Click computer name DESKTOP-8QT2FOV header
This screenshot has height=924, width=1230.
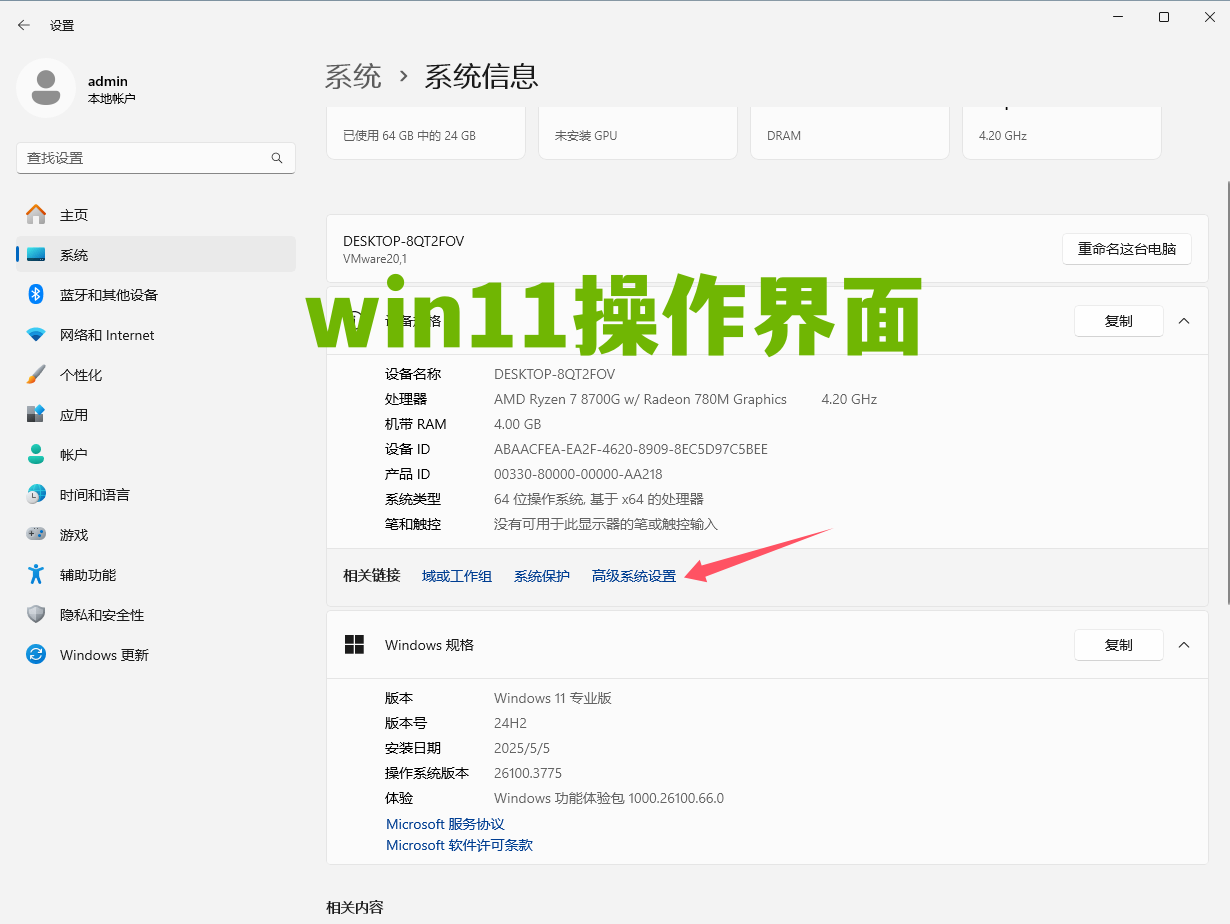(403, 241)
